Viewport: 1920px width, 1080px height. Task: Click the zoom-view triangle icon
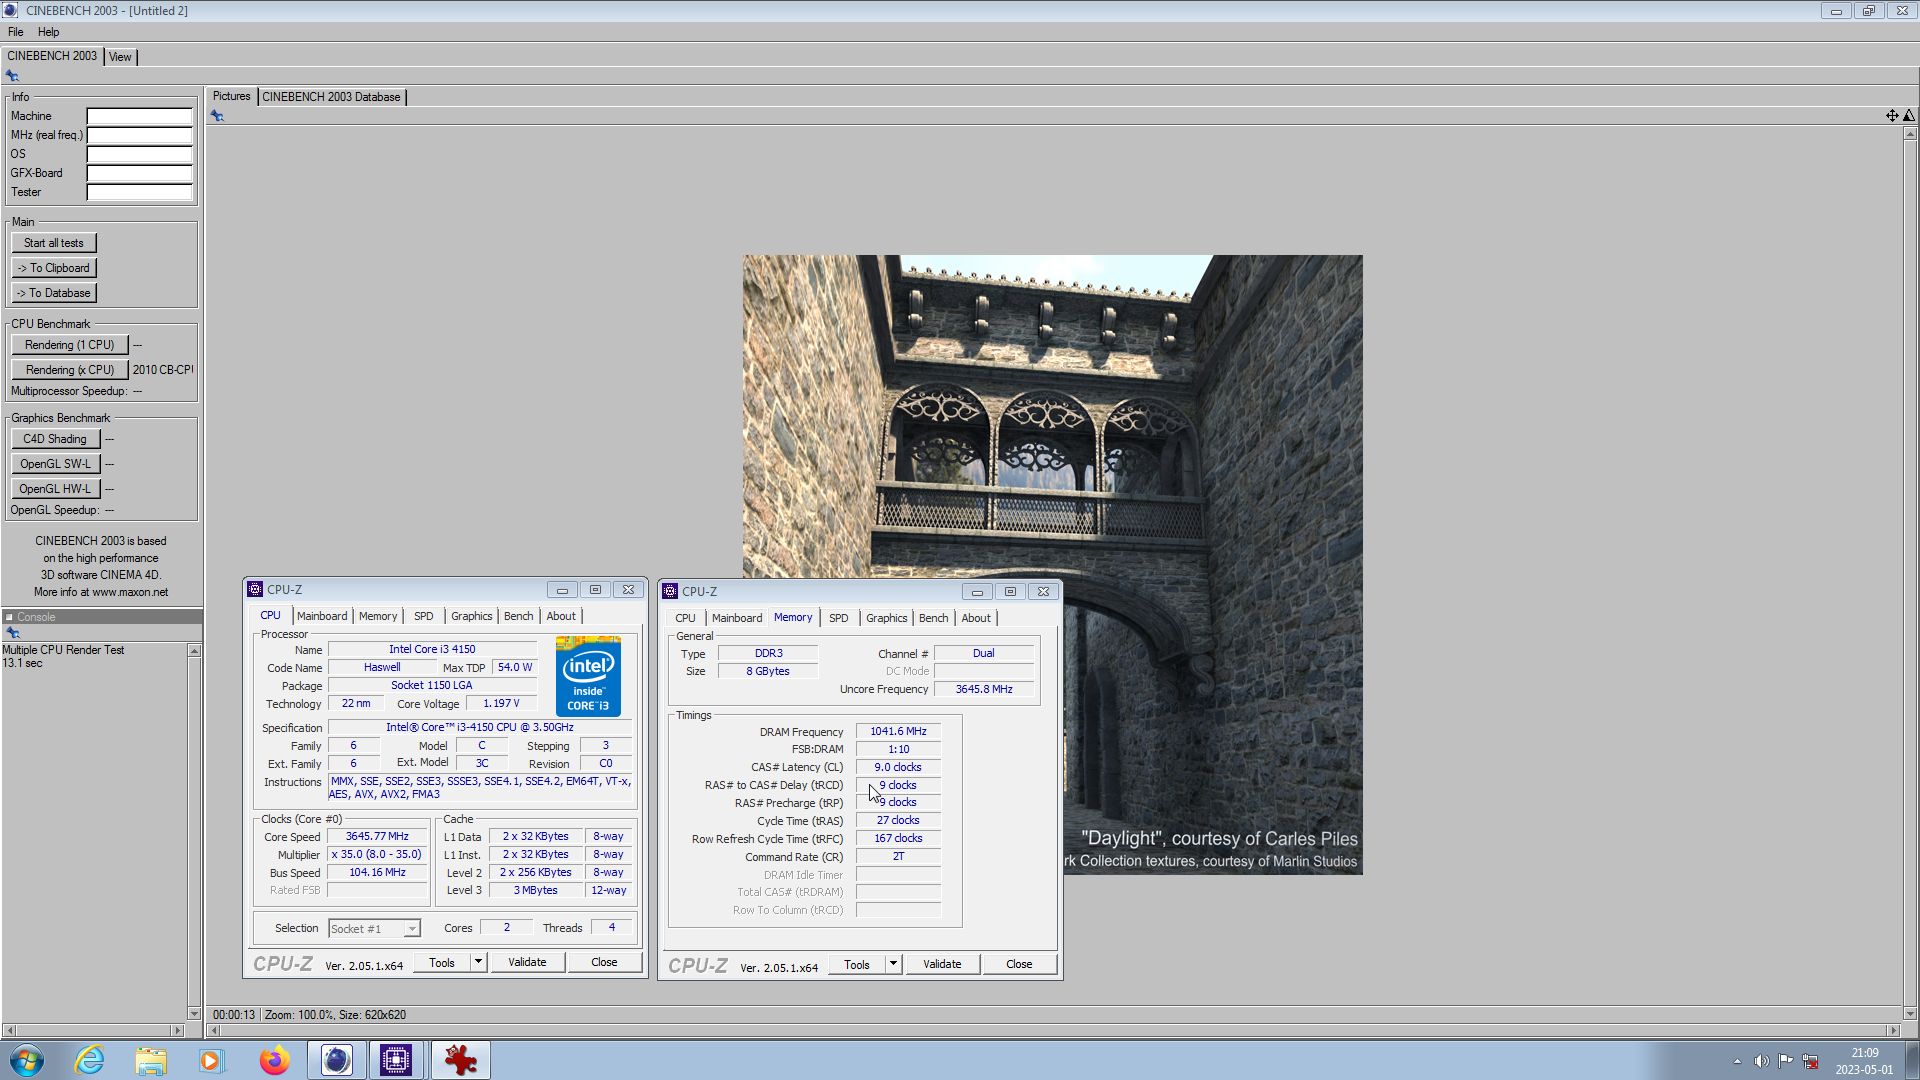click(1908, 116)
